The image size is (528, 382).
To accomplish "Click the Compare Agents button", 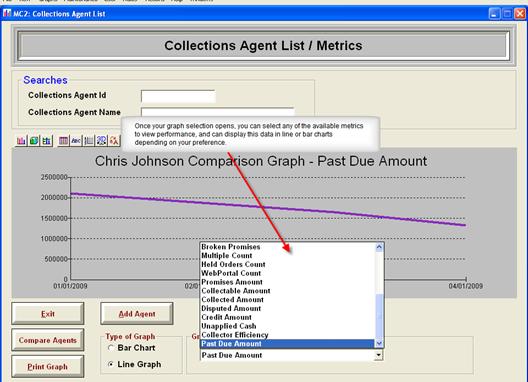I will click(x=48, y=340).
